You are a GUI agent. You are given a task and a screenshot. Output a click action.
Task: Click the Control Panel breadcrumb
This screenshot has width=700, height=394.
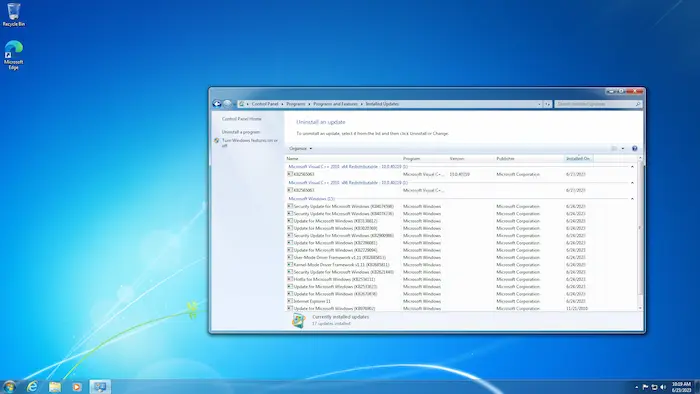click(265, 104)
